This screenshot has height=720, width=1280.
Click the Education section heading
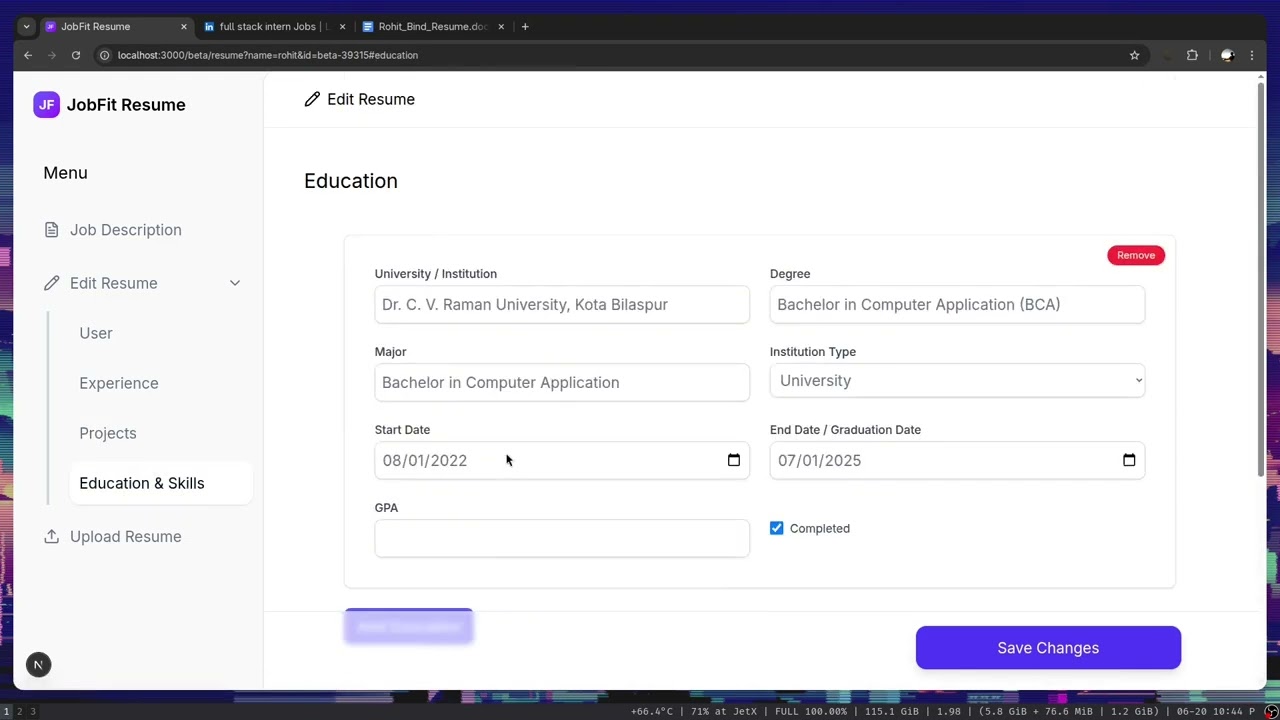(351, 181)
